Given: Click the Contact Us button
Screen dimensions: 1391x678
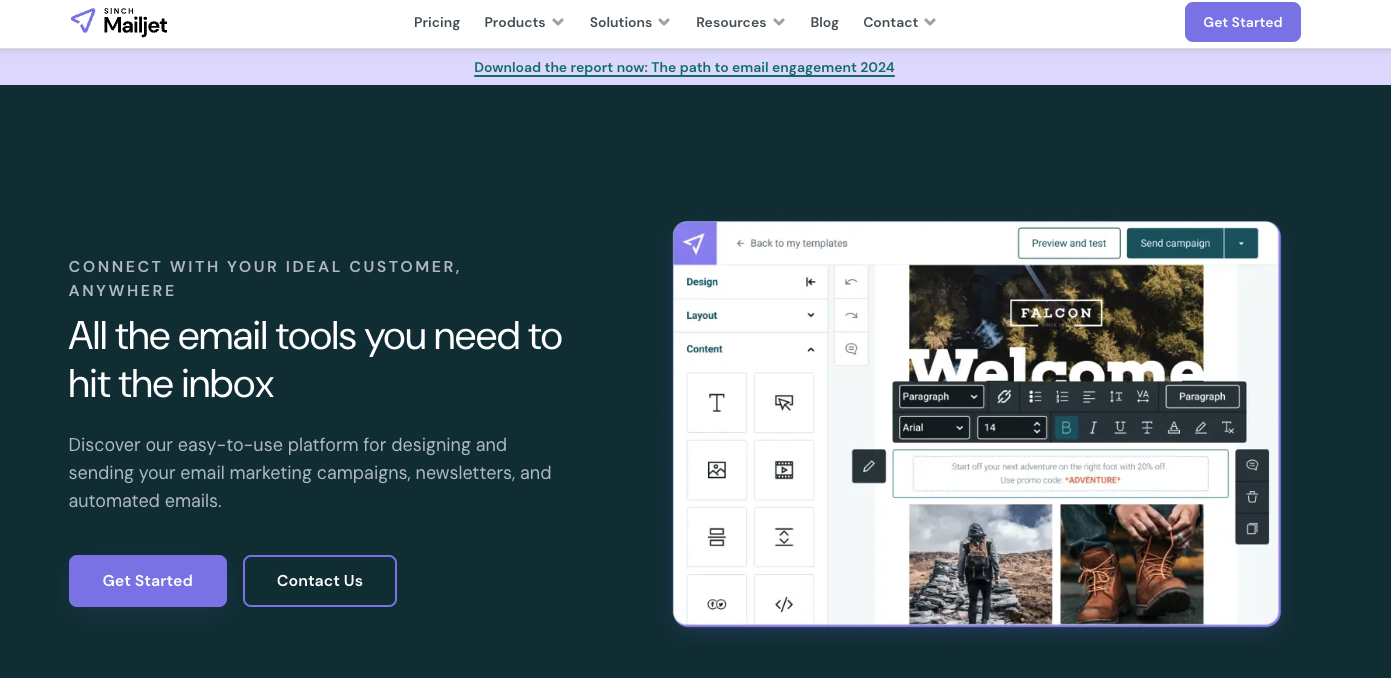Looking at the screenshot, I should pos(320,581).
